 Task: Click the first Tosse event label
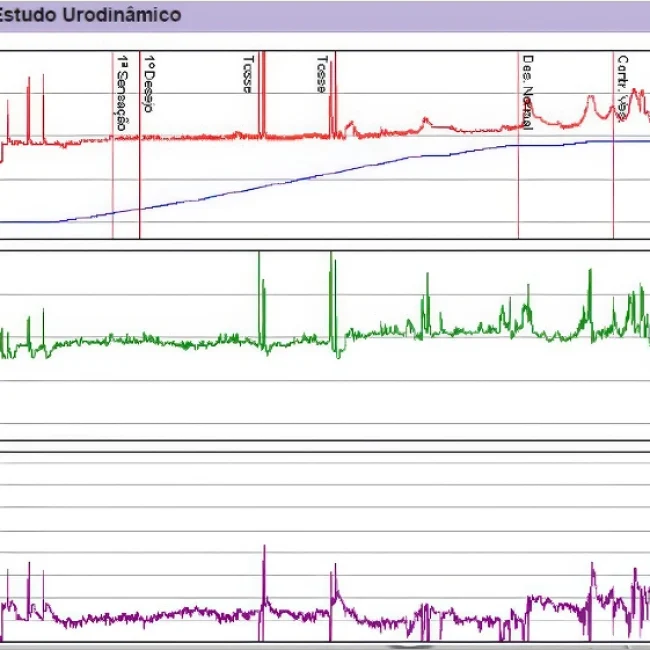(247, 74)
